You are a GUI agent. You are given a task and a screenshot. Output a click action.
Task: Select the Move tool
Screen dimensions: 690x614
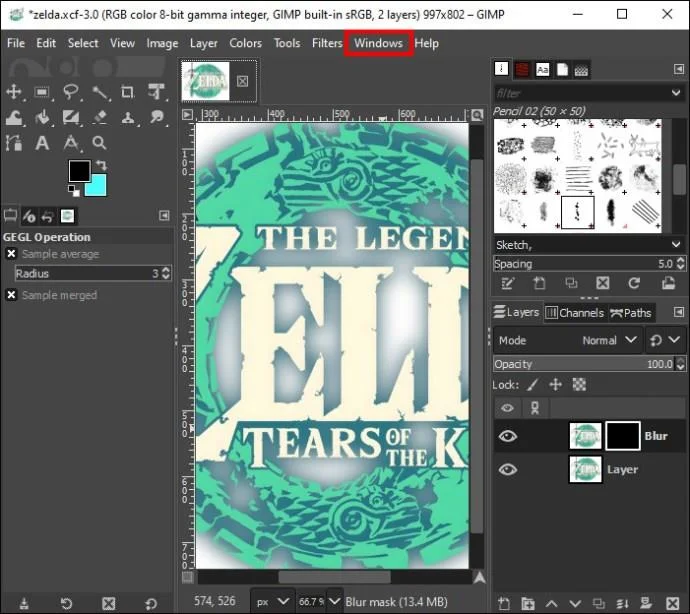(x=14, y=92)
